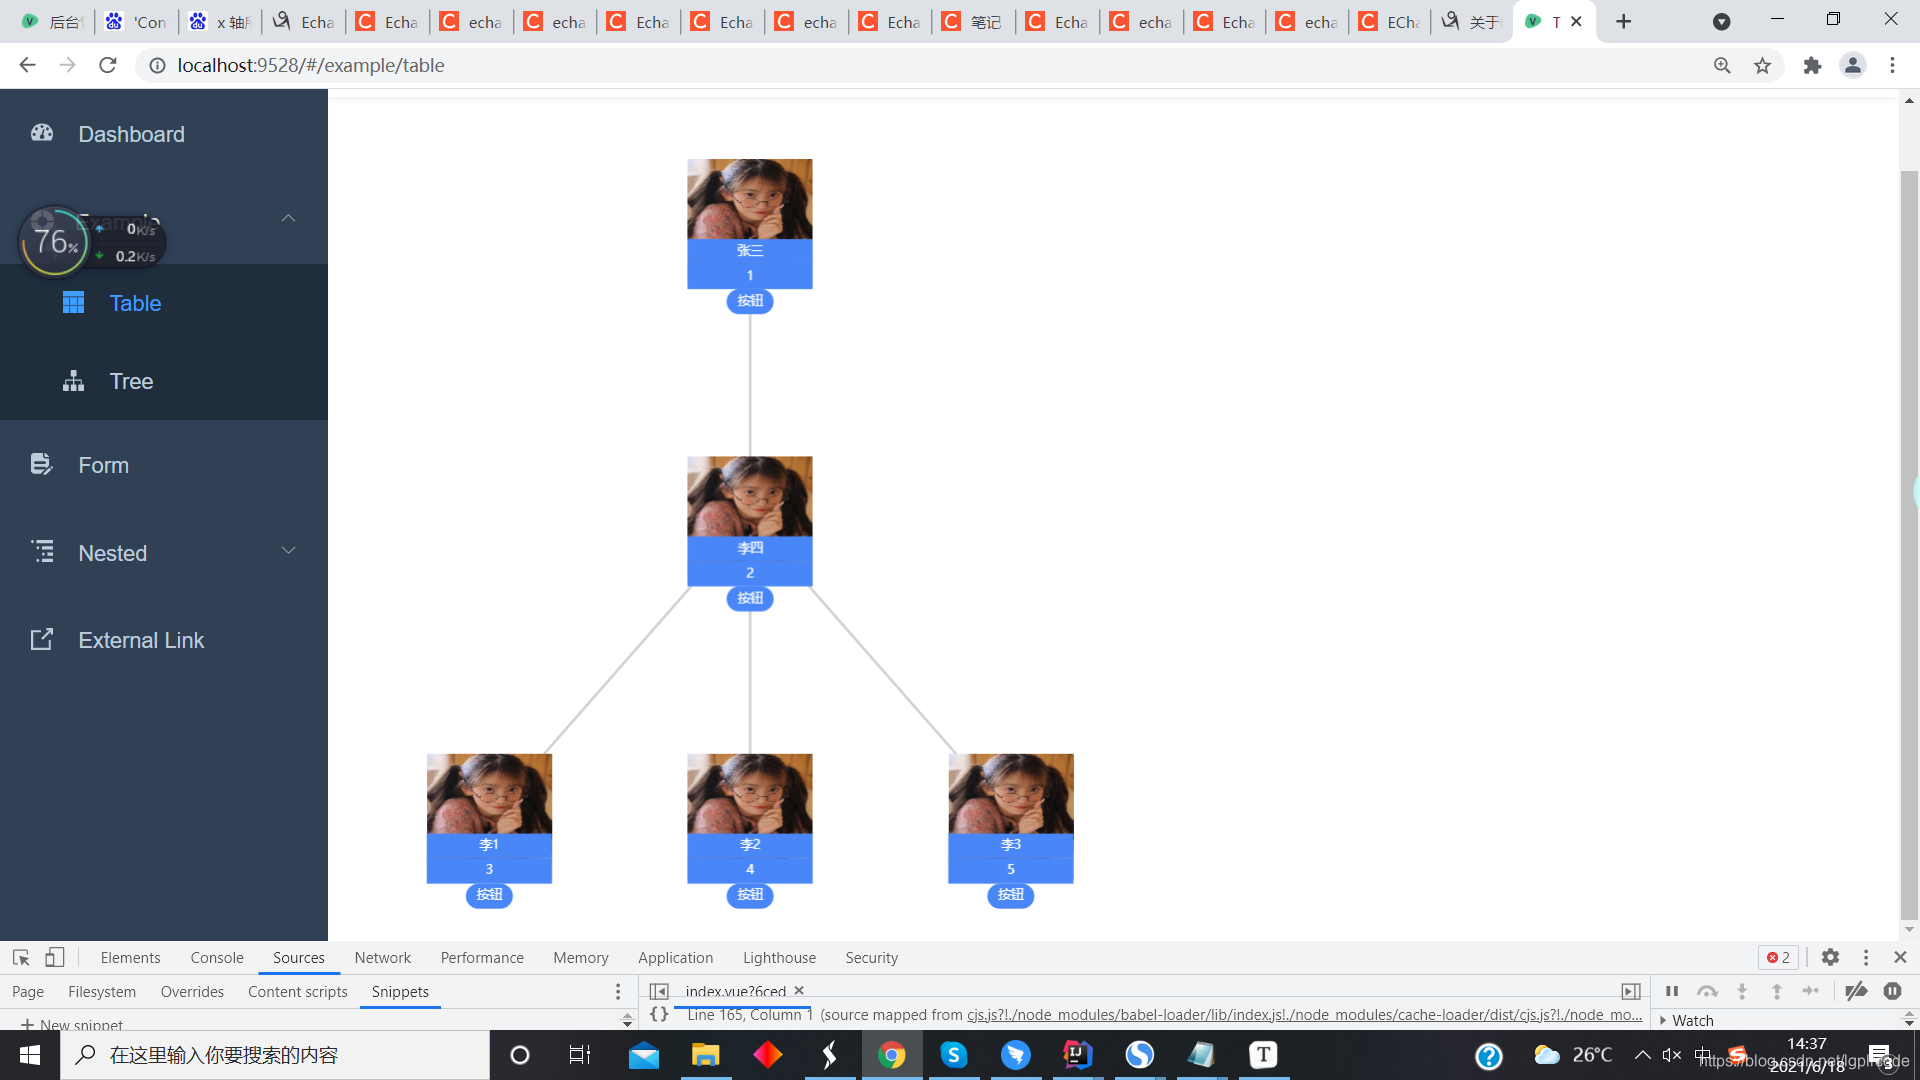Open DevTools settings gear
This screenshot has width=1920, height=1080.
pos(1830,957)
